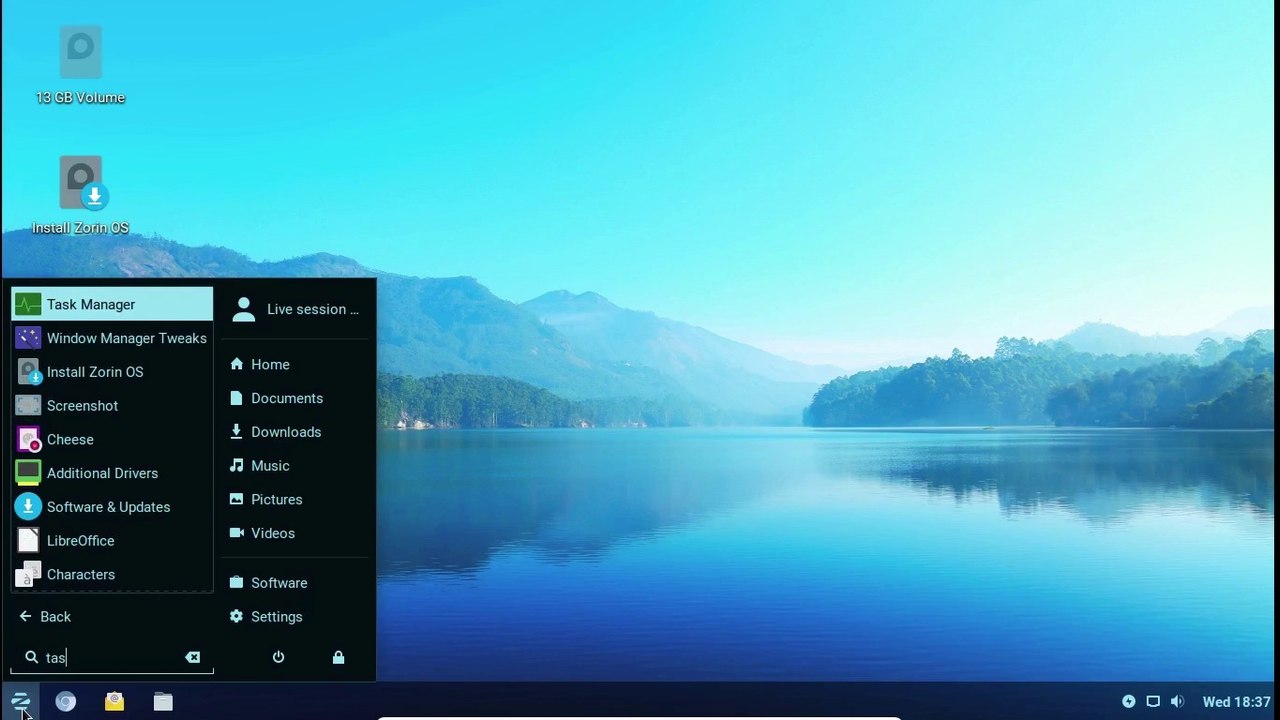Open Additional Drivers
The height and width of the screenshot is (720, 1280).
point(112,473)
